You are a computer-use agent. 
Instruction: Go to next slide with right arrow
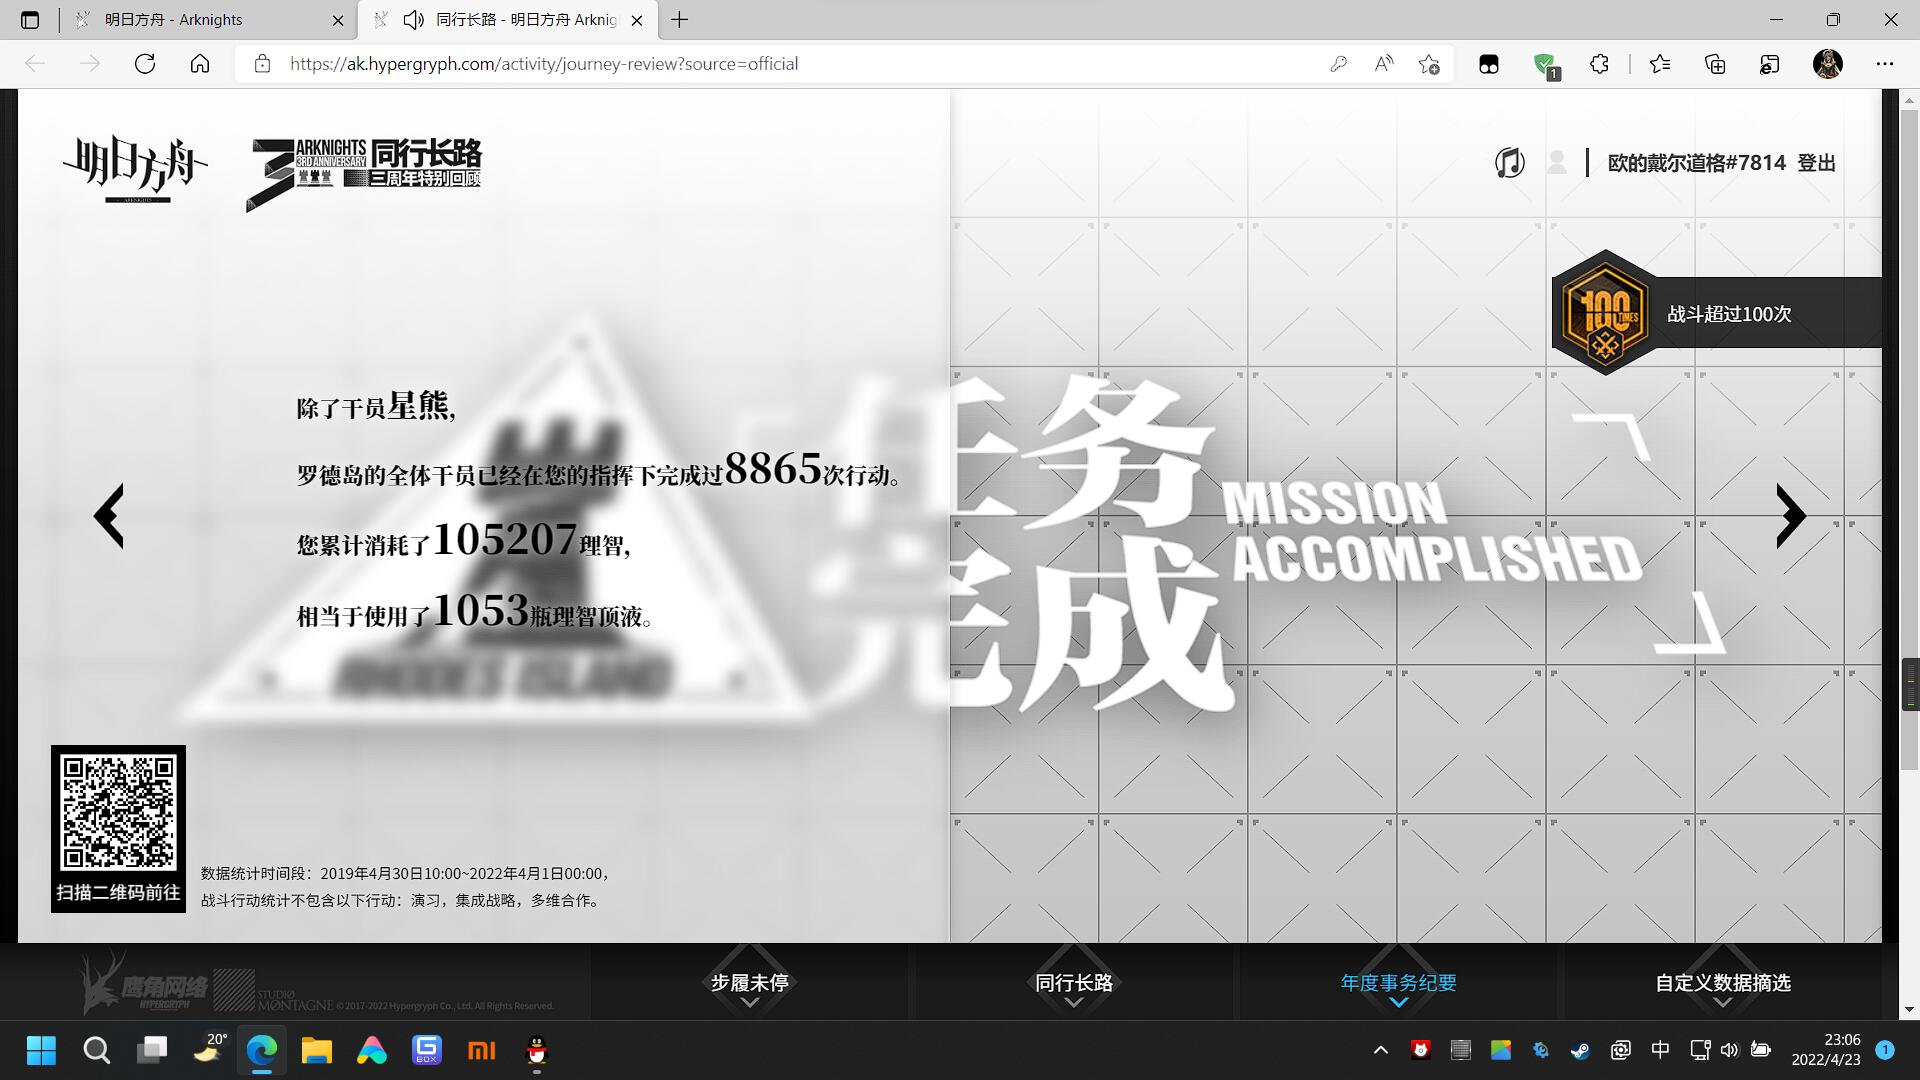pyautogui.click(x=1791, y=516)
